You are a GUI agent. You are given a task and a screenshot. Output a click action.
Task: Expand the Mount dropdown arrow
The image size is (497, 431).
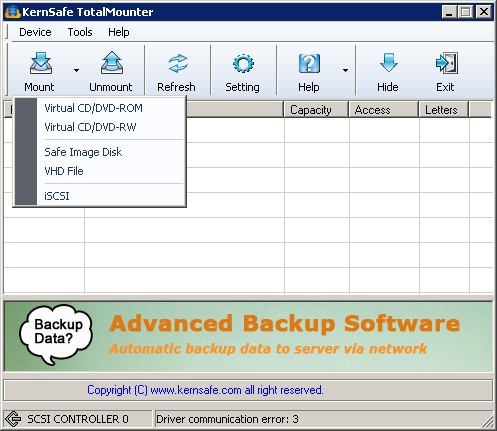click(x=76, y=70)
